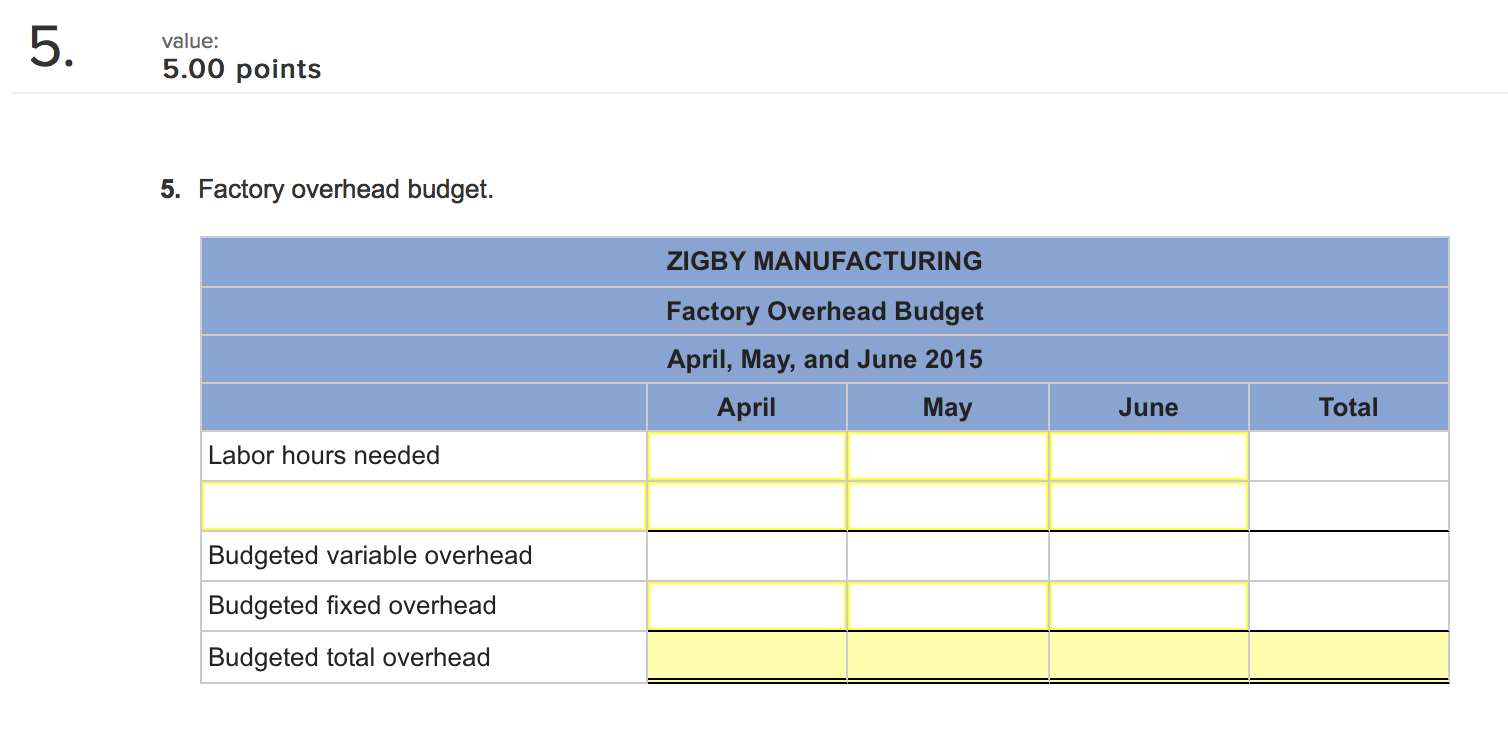Click April Budgeted variable overhead cell

(x=747, y=556)
